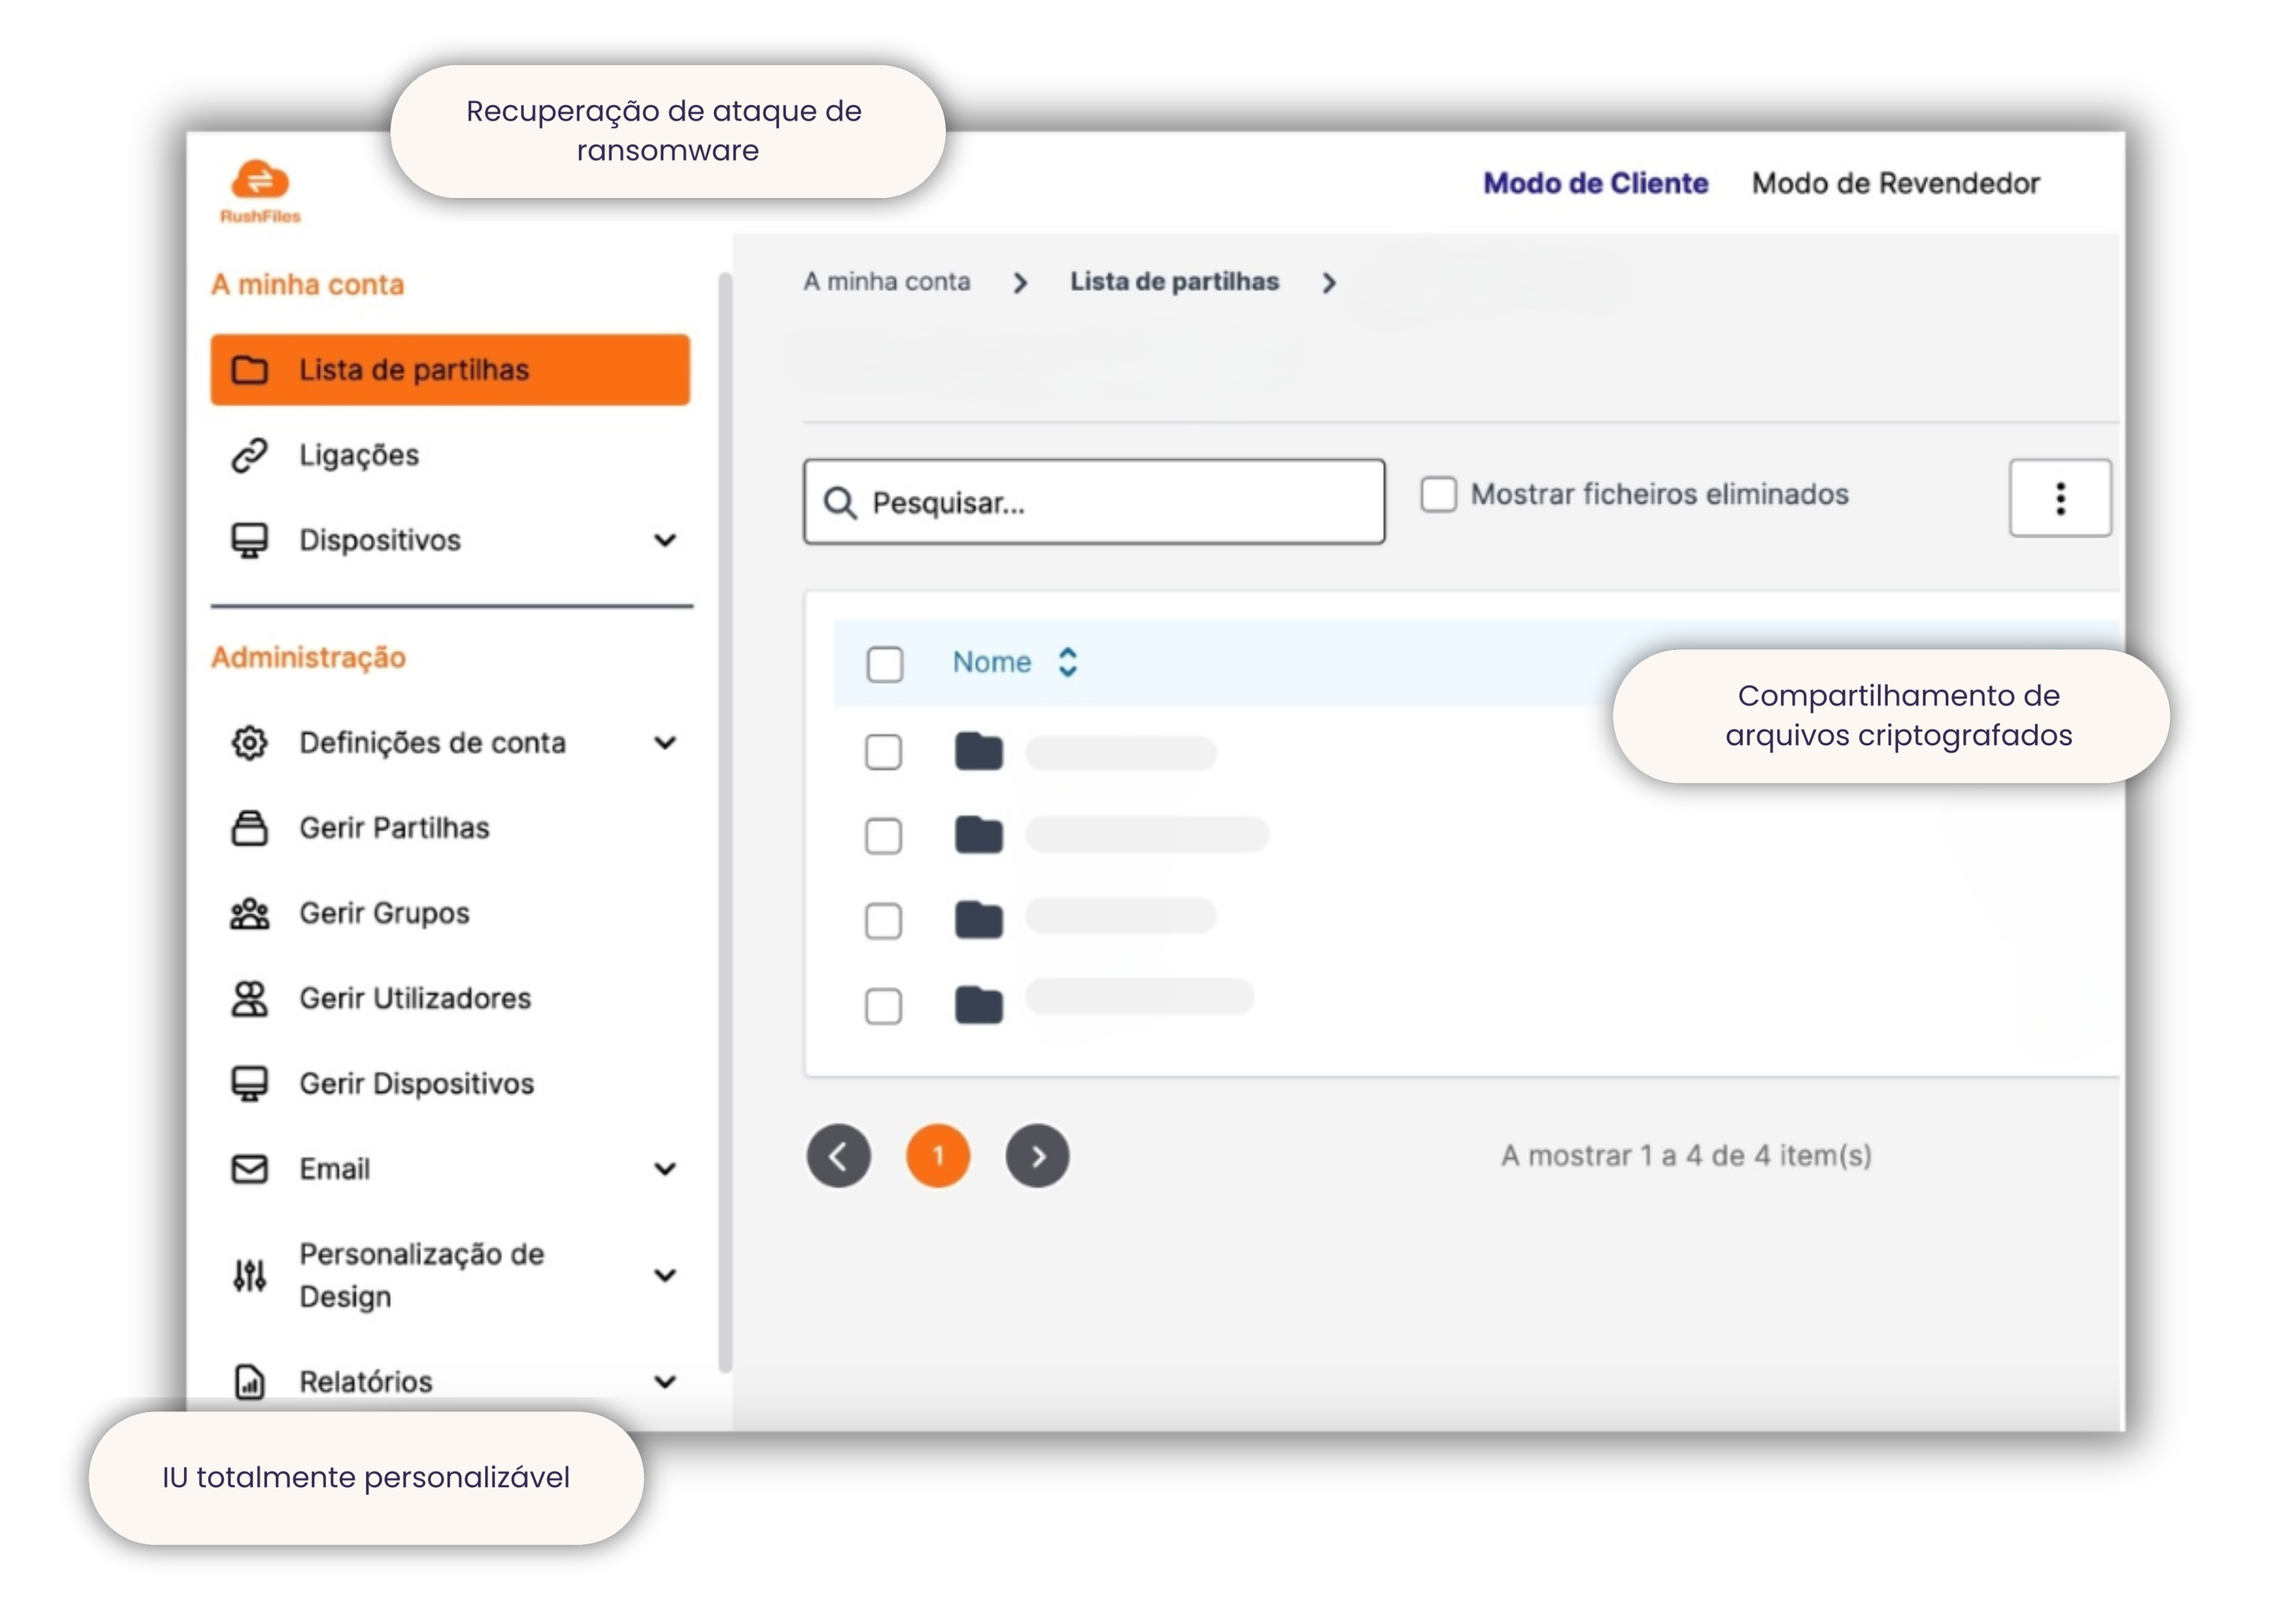Open the three-dot more options menu
The height and width of the screenshot is (1624, 2274).
(x=2060, y=498)
